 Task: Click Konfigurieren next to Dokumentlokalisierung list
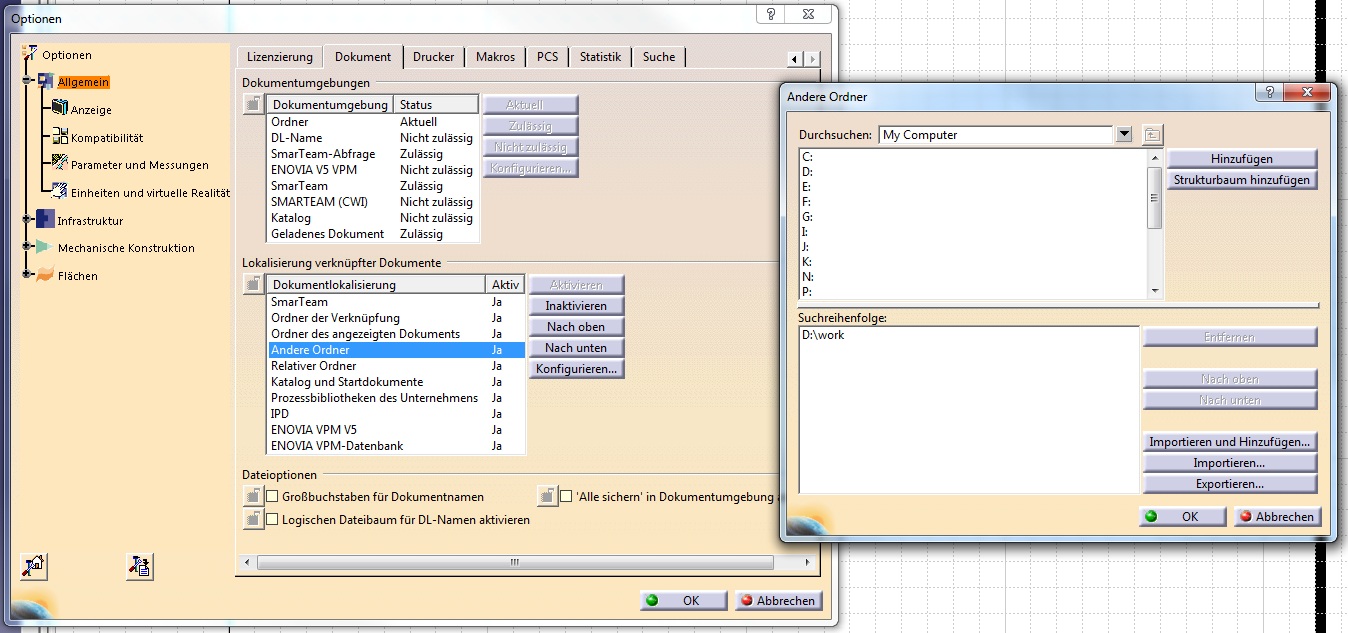tap(576, 369)
